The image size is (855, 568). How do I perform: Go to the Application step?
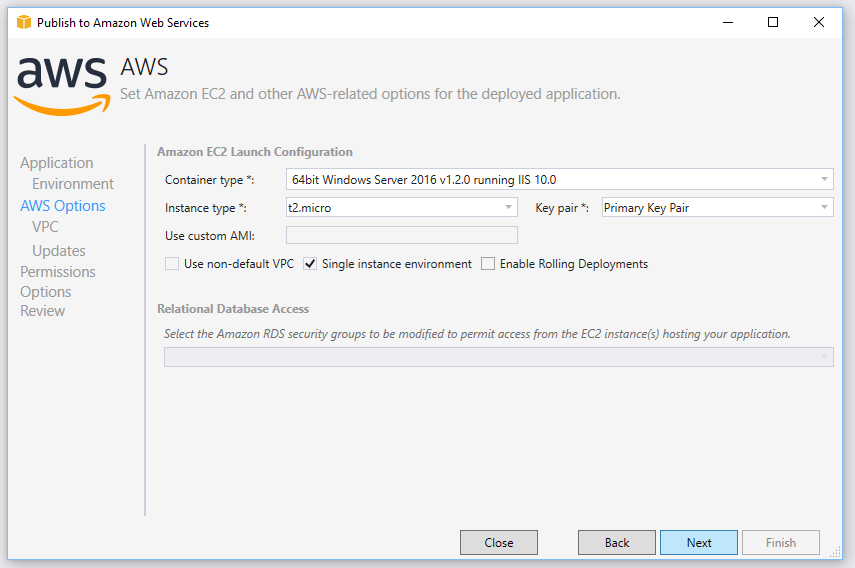tap(57, 163)
